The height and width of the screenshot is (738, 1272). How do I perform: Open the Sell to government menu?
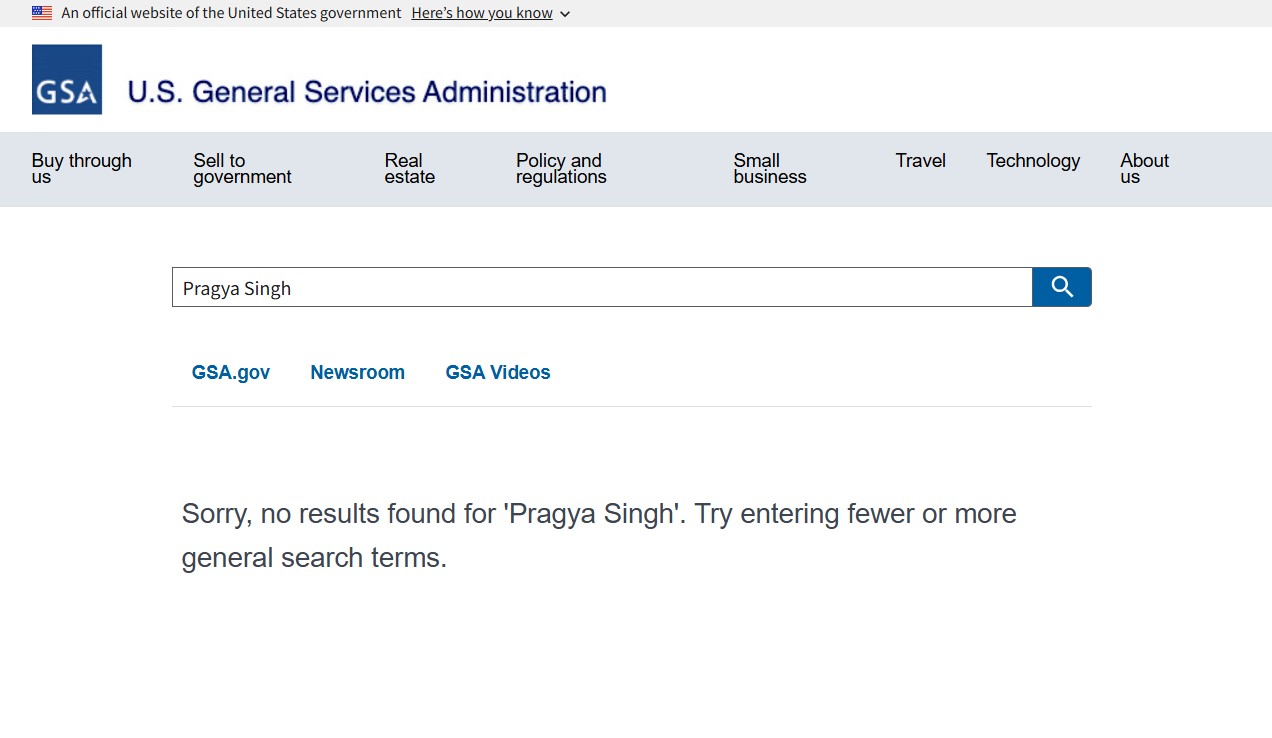click(242, 168)
